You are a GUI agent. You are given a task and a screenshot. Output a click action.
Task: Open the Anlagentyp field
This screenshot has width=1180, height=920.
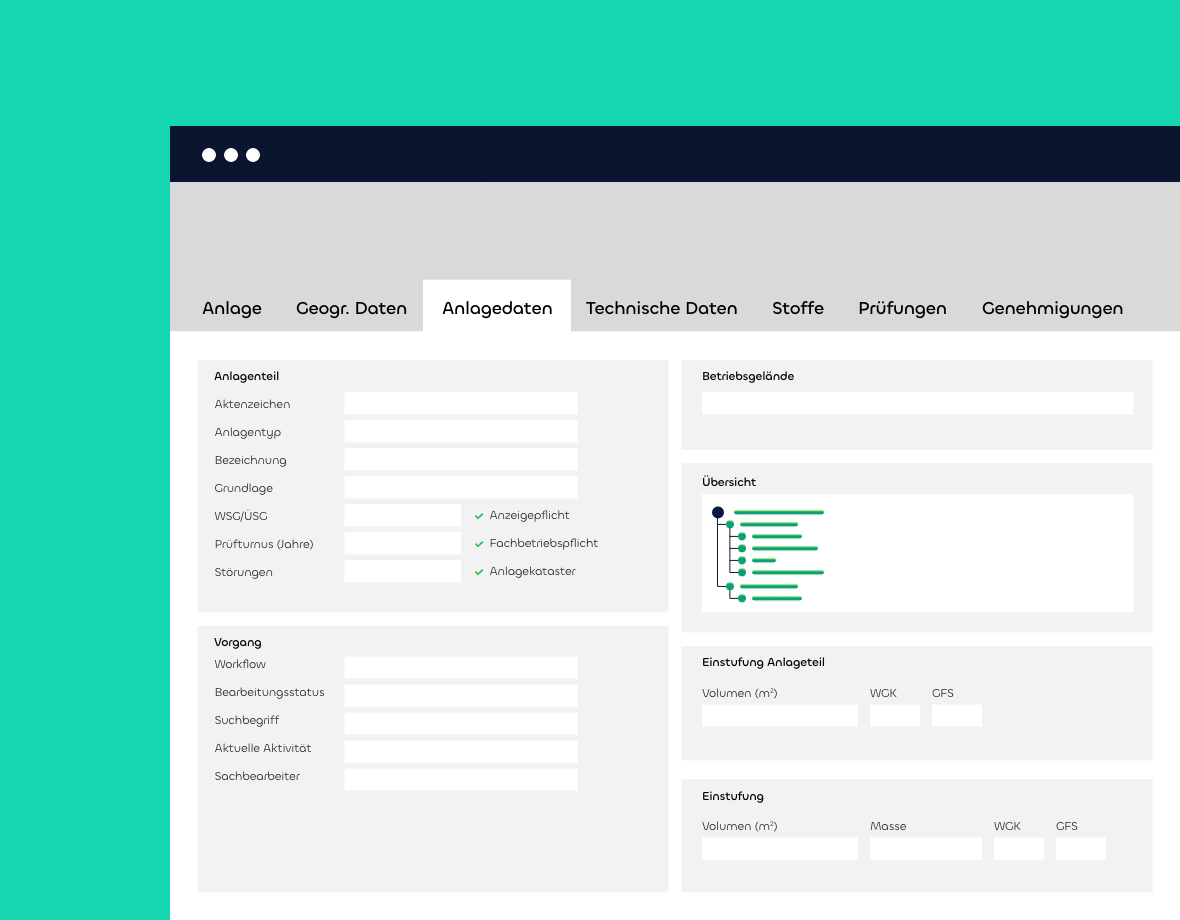click(460, 431)
